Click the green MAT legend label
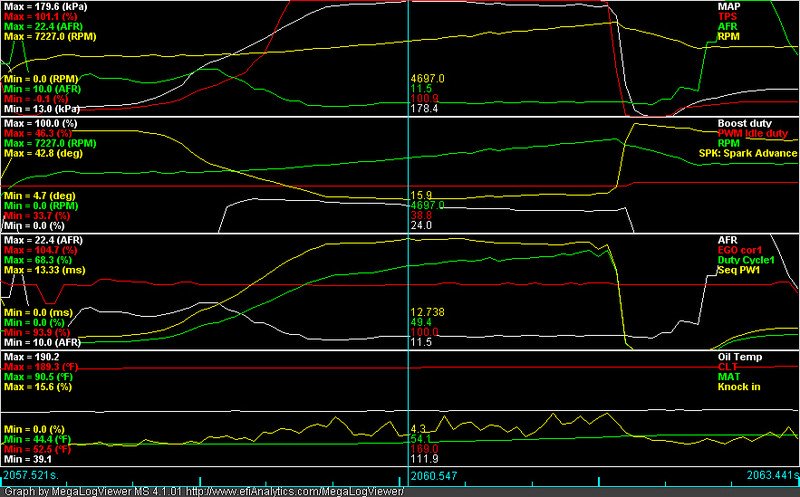This screenshot has height=497, width=800. pos(729,377)
